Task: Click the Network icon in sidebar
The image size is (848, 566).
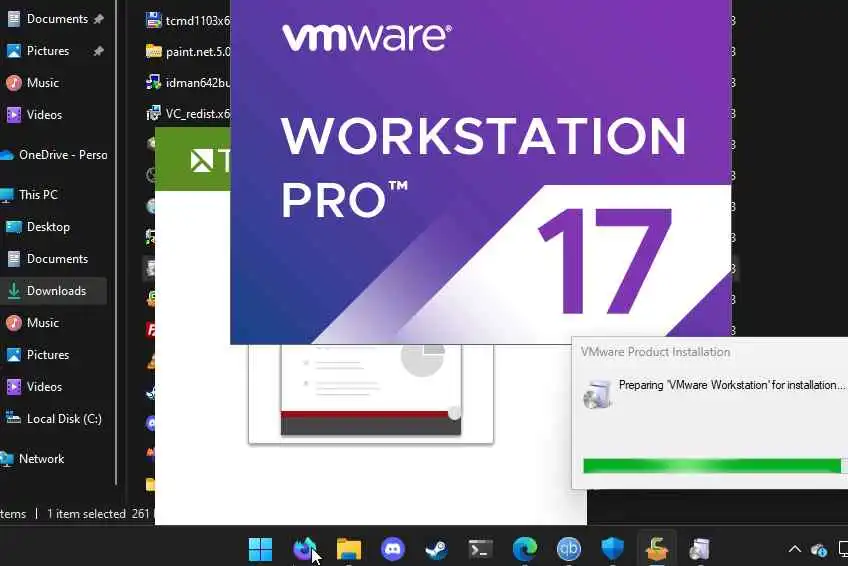Action: (x=6, y=459)
